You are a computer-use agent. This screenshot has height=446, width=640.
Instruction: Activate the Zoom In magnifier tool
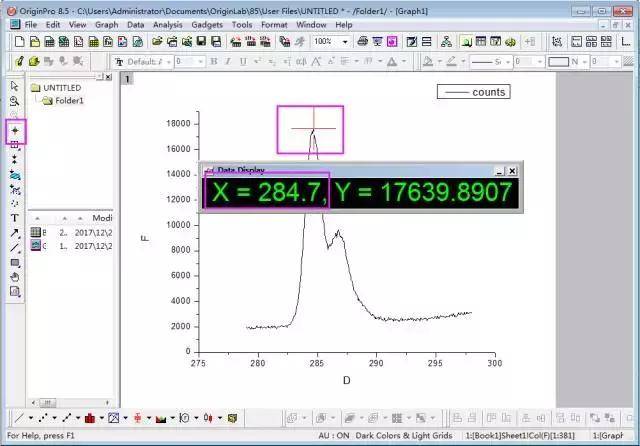15,101
